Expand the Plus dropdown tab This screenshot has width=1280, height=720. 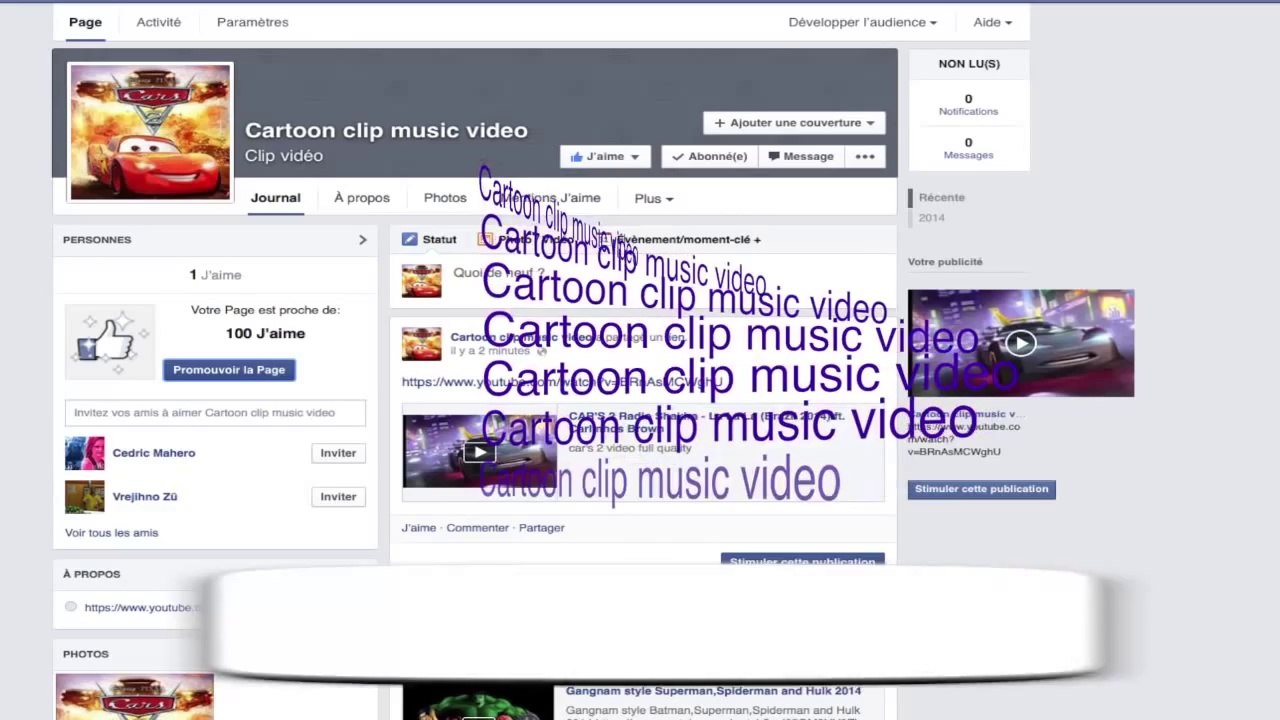(653, 198)
